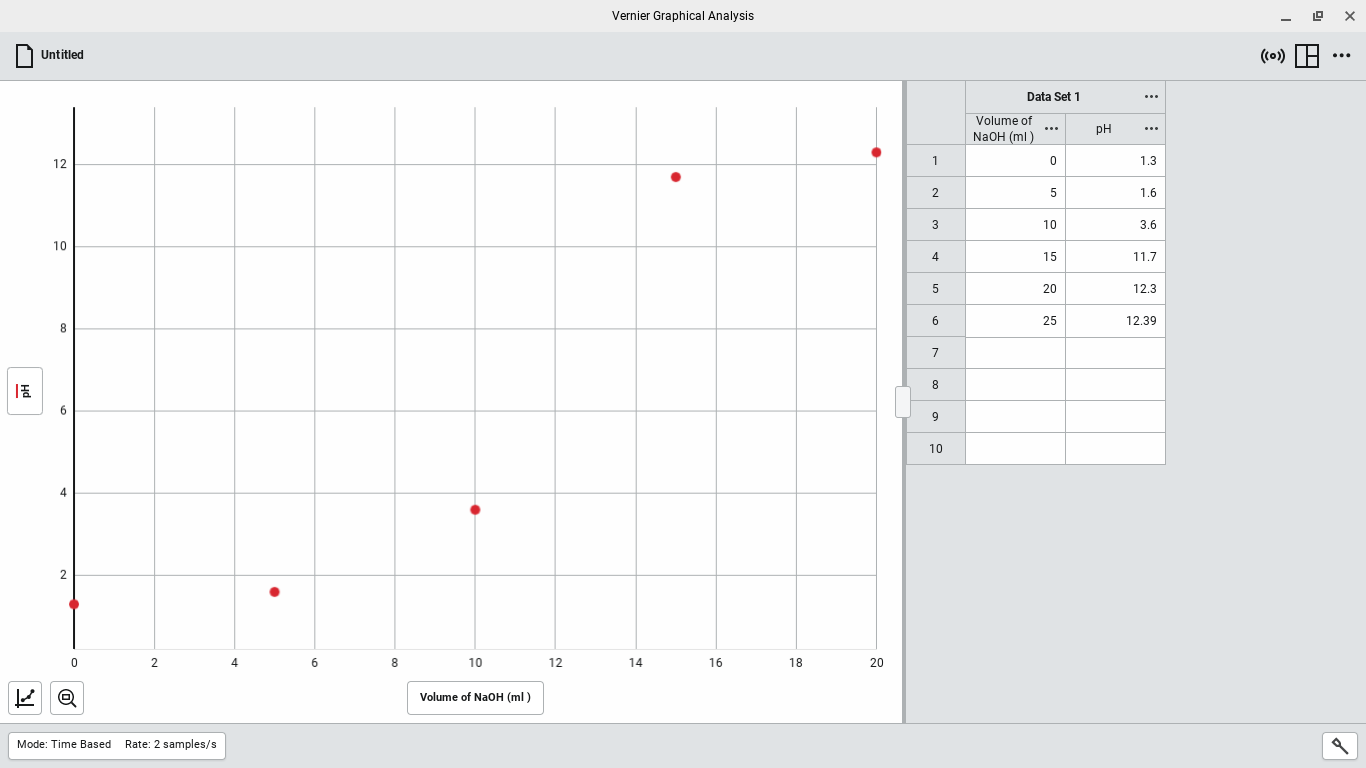Restore the application window size
The image size is (1366, 768).
point(1317,16)
